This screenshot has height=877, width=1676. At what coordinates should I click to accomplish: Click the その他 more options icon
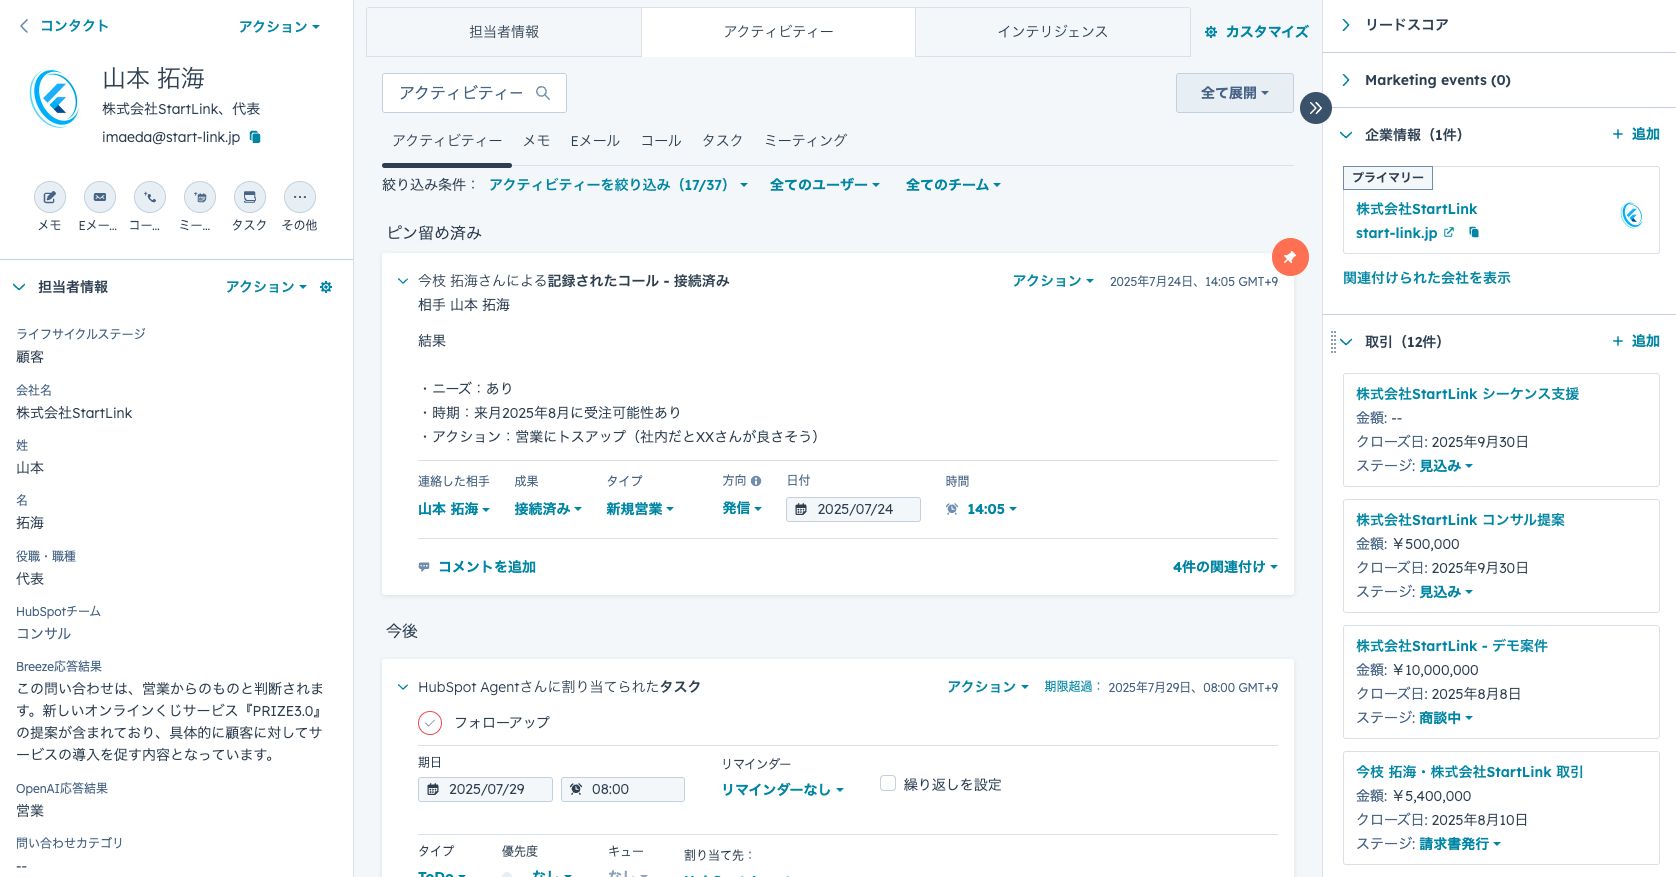pos(299,197)
